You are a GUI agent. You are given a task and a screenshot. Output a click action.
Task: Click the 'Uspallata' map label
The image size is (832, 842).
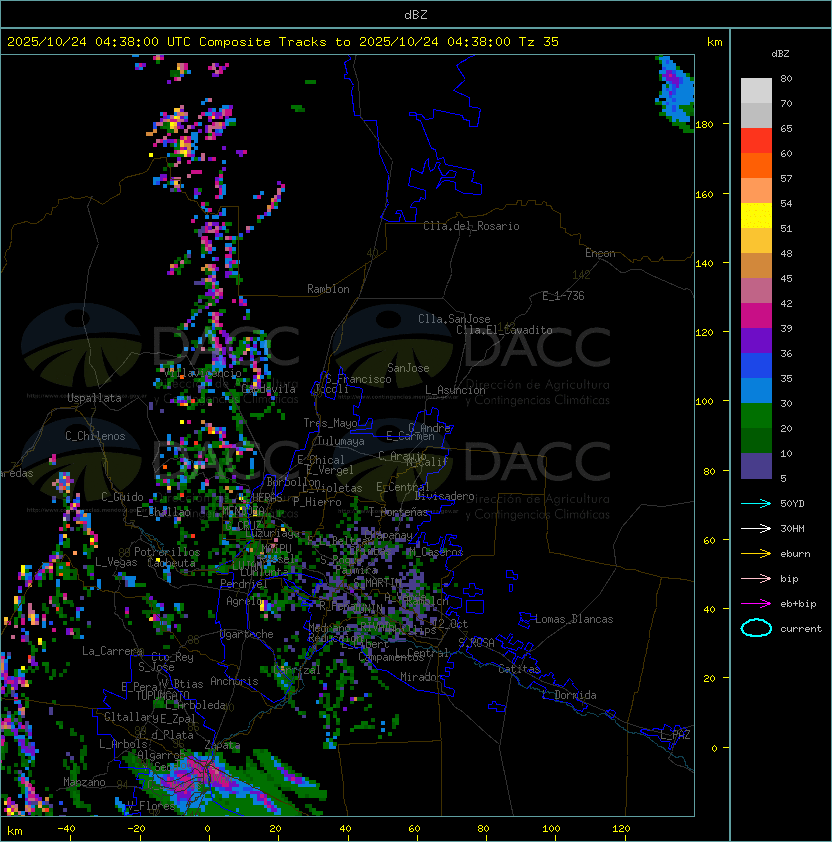95,398
